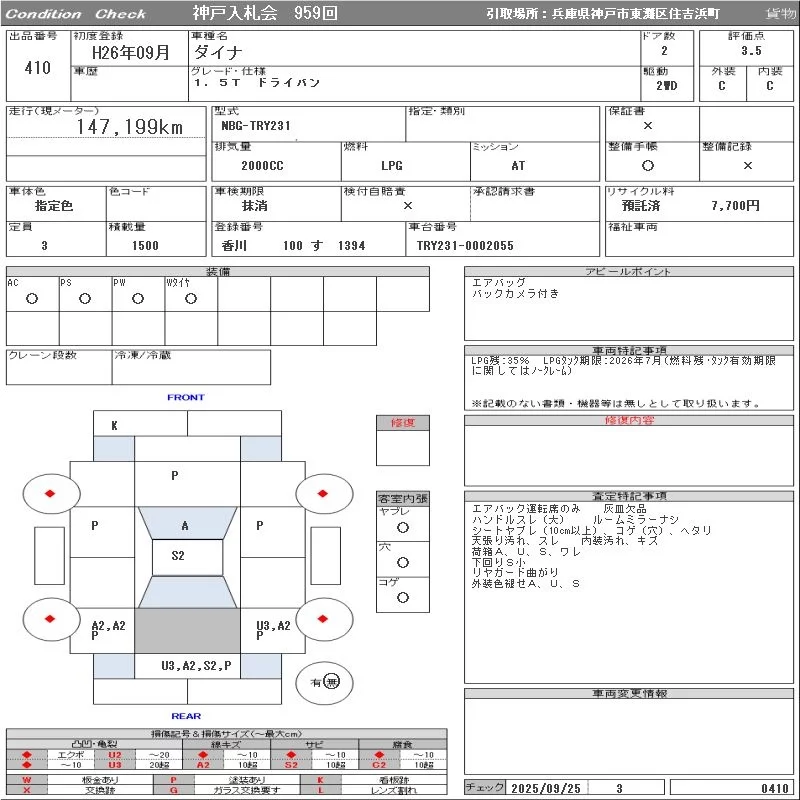Screen dimensions: 800x800
Task: Click the circle under ヤブレ
Action: [x=403, y=528]
